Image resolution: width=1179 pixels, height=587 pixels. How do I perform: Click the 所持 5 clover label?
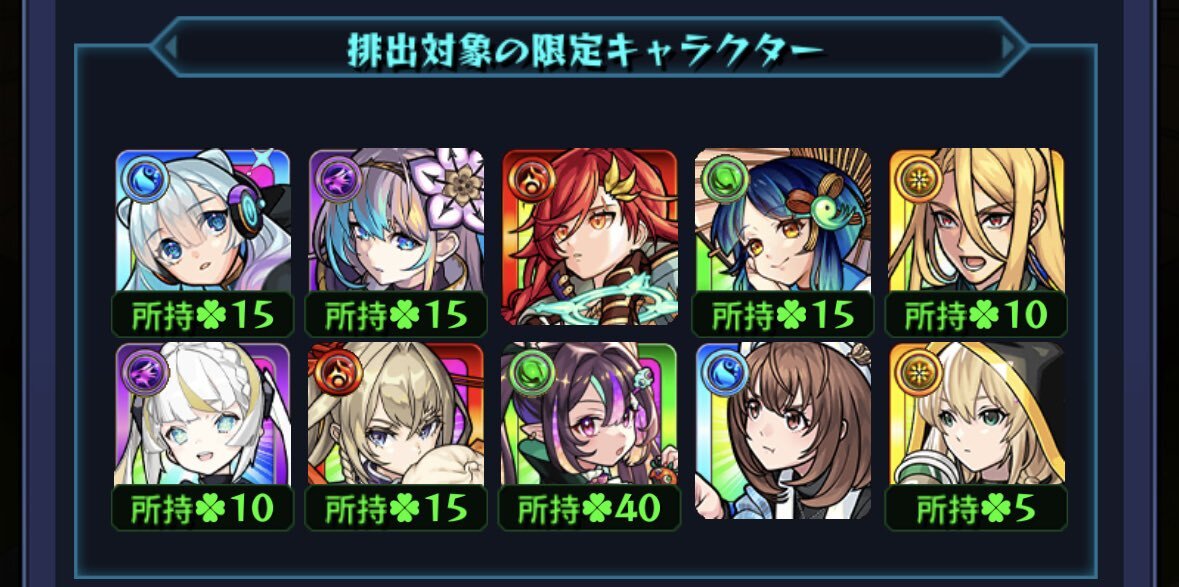[976, 509]
